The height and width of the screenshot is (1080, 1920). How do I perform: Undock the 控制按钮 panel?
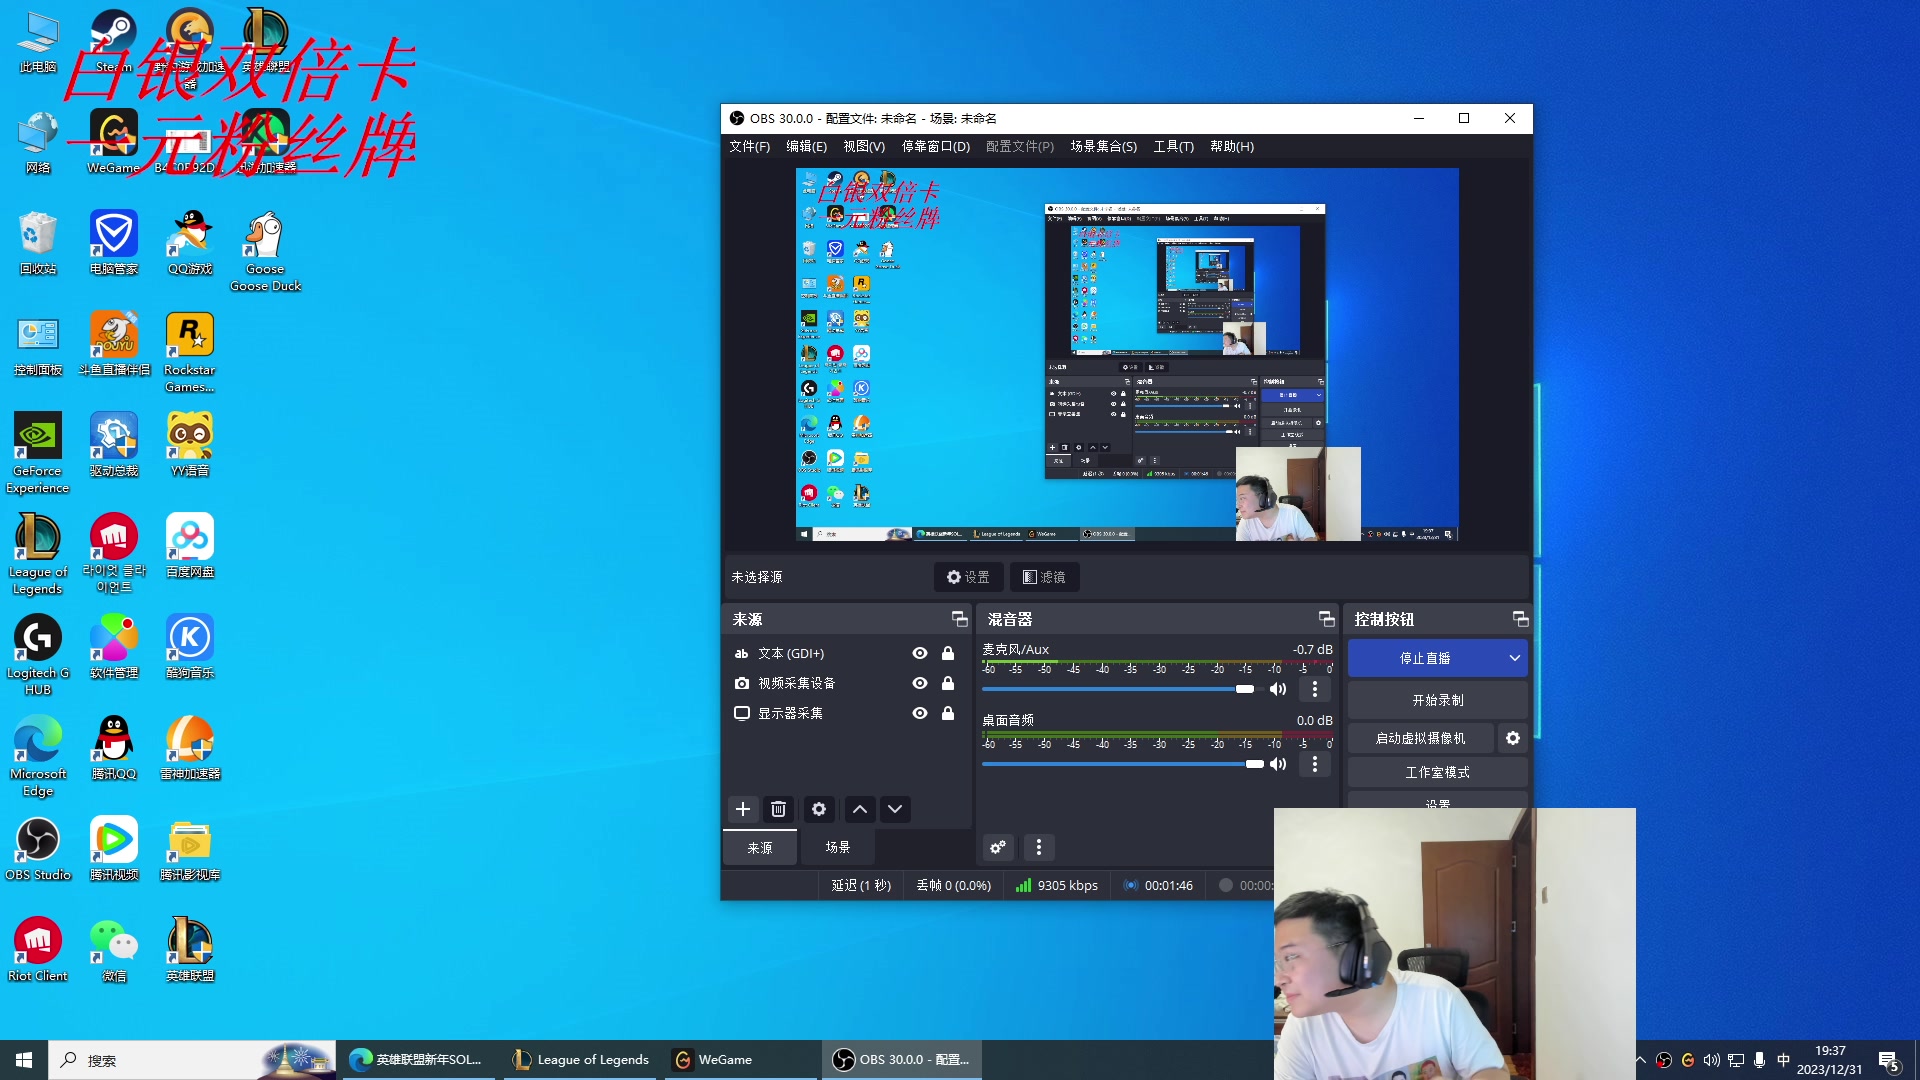click(x=1520, y=619)
